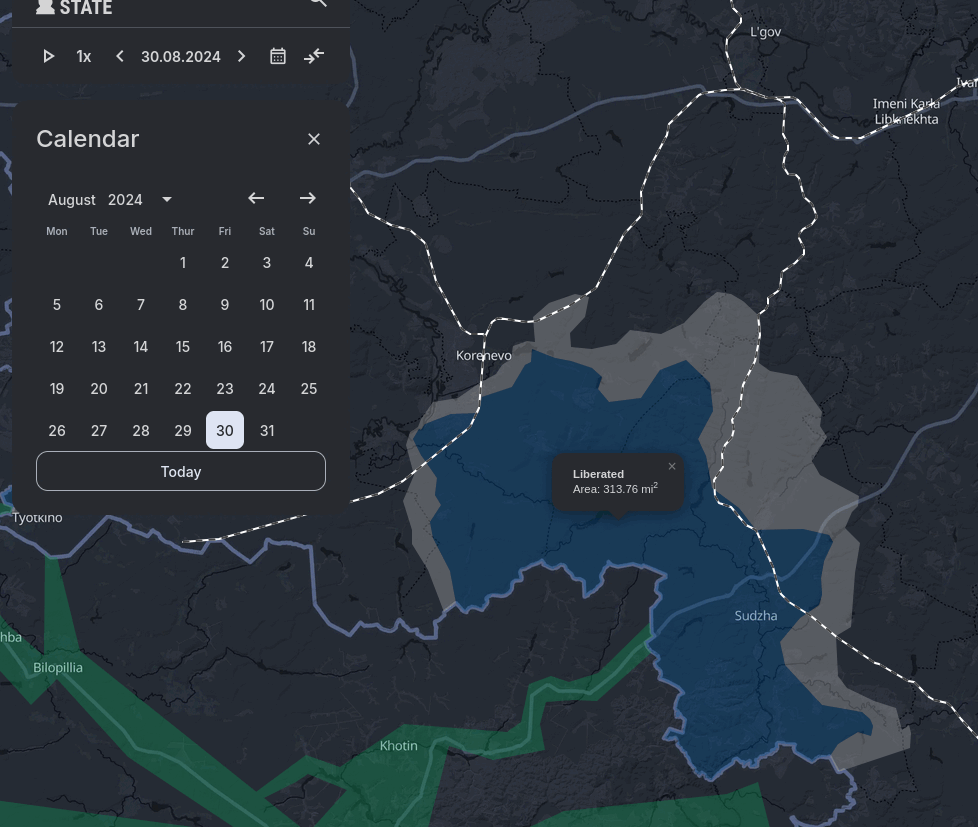Select August 13 in calendar

click(99, 347)
